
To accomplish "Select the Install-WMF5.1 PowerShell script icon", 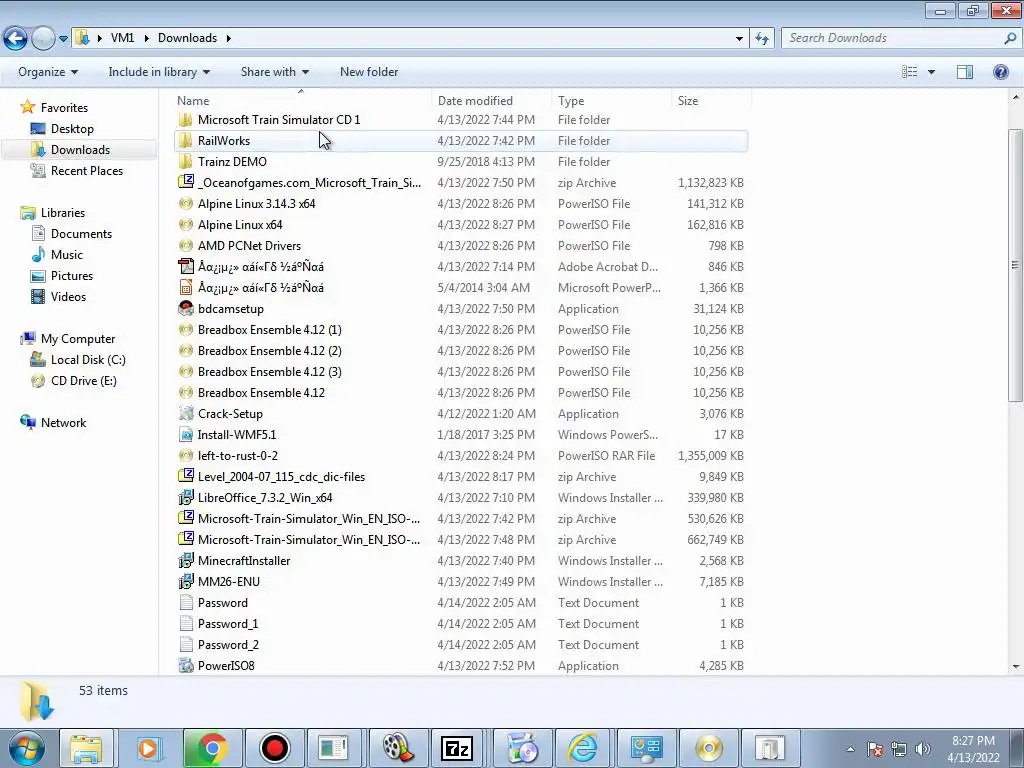I will pyautogui.click(x=185, y=434).
